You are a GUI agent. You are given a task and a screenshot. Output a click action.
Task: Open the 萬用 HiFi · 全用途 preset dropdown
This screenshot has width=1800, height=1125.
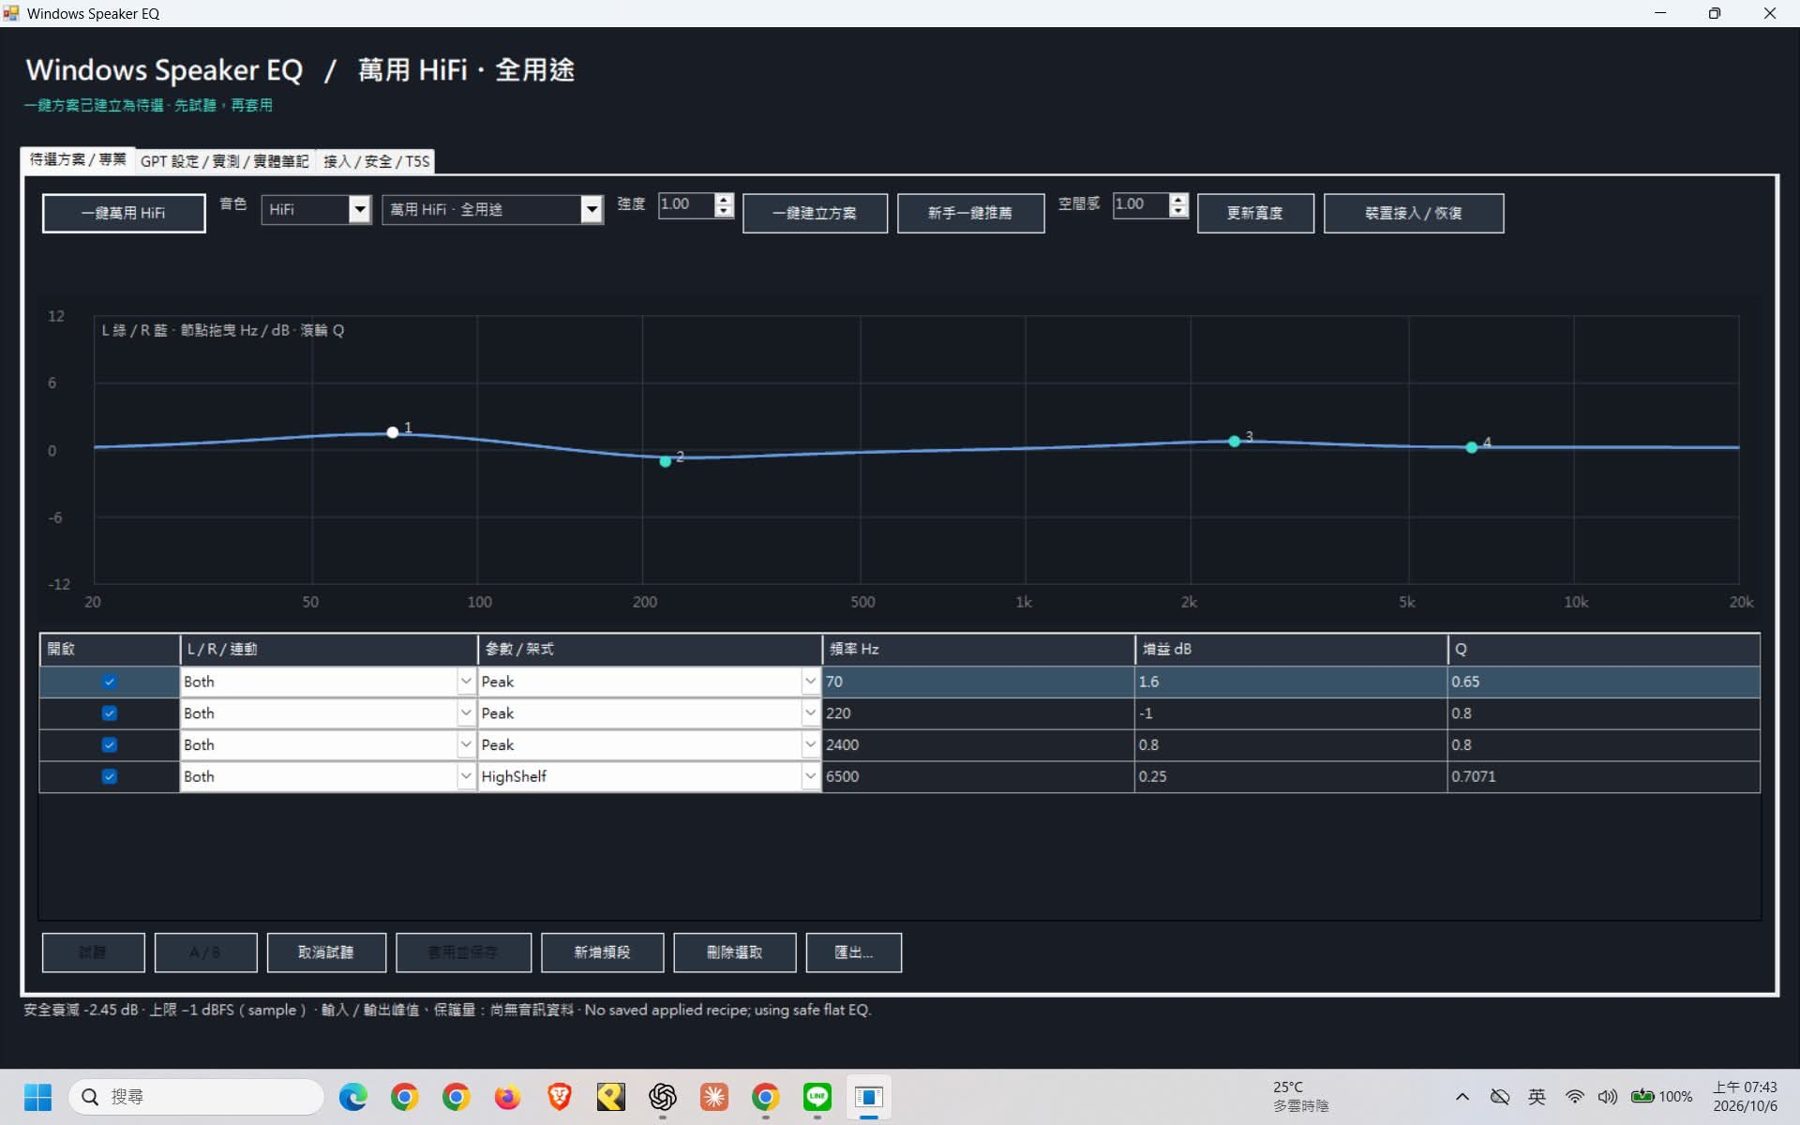click(x=592, y=209)
